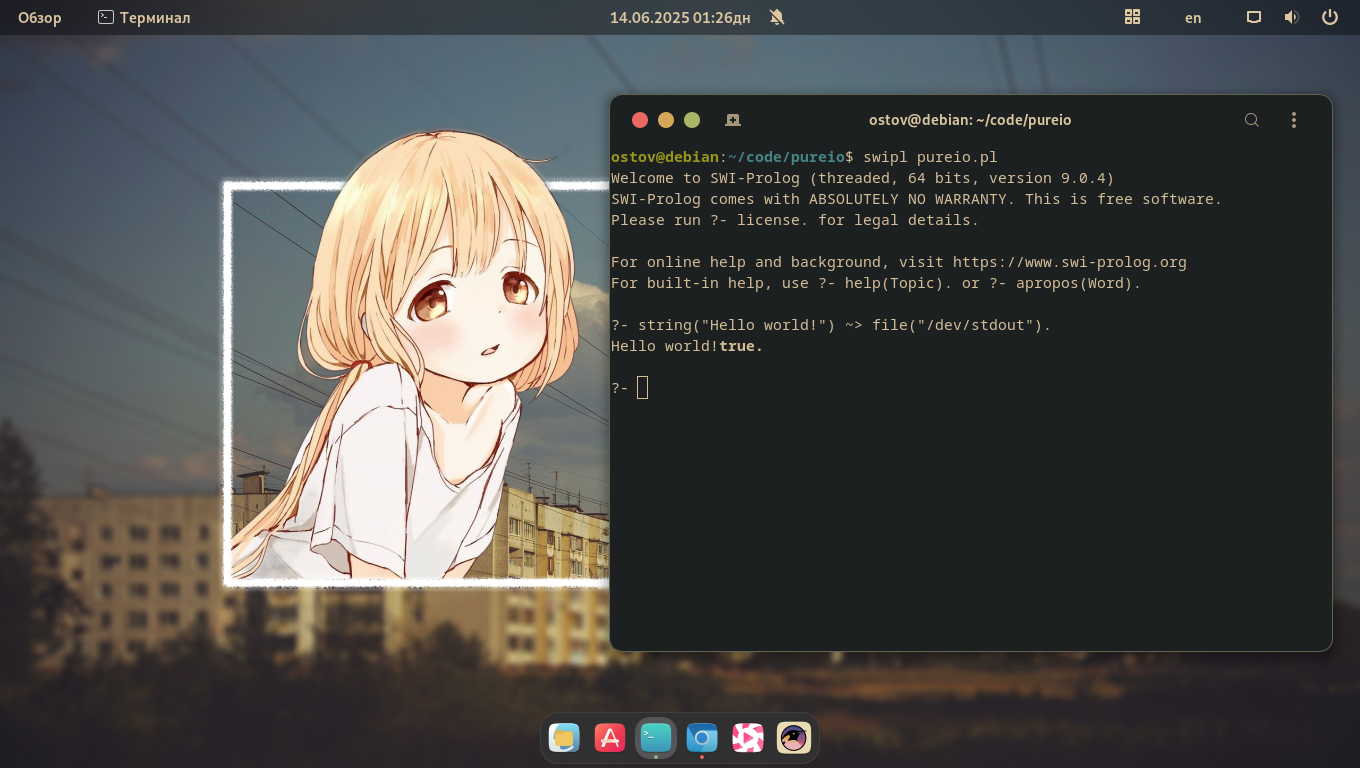The height and width of the screenshot is (768, 1360).
Task: Open the en keyboard layout switcher
Action: tap(1193, 18)
